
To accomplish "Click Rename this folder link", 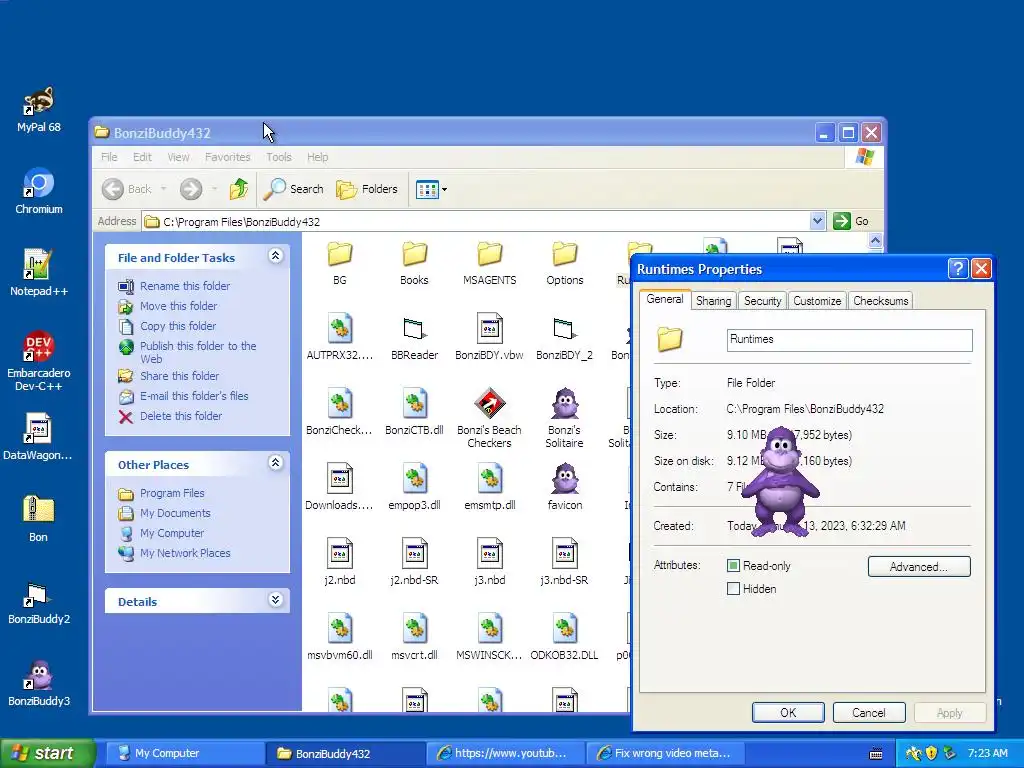I will [x=185, y=286].
